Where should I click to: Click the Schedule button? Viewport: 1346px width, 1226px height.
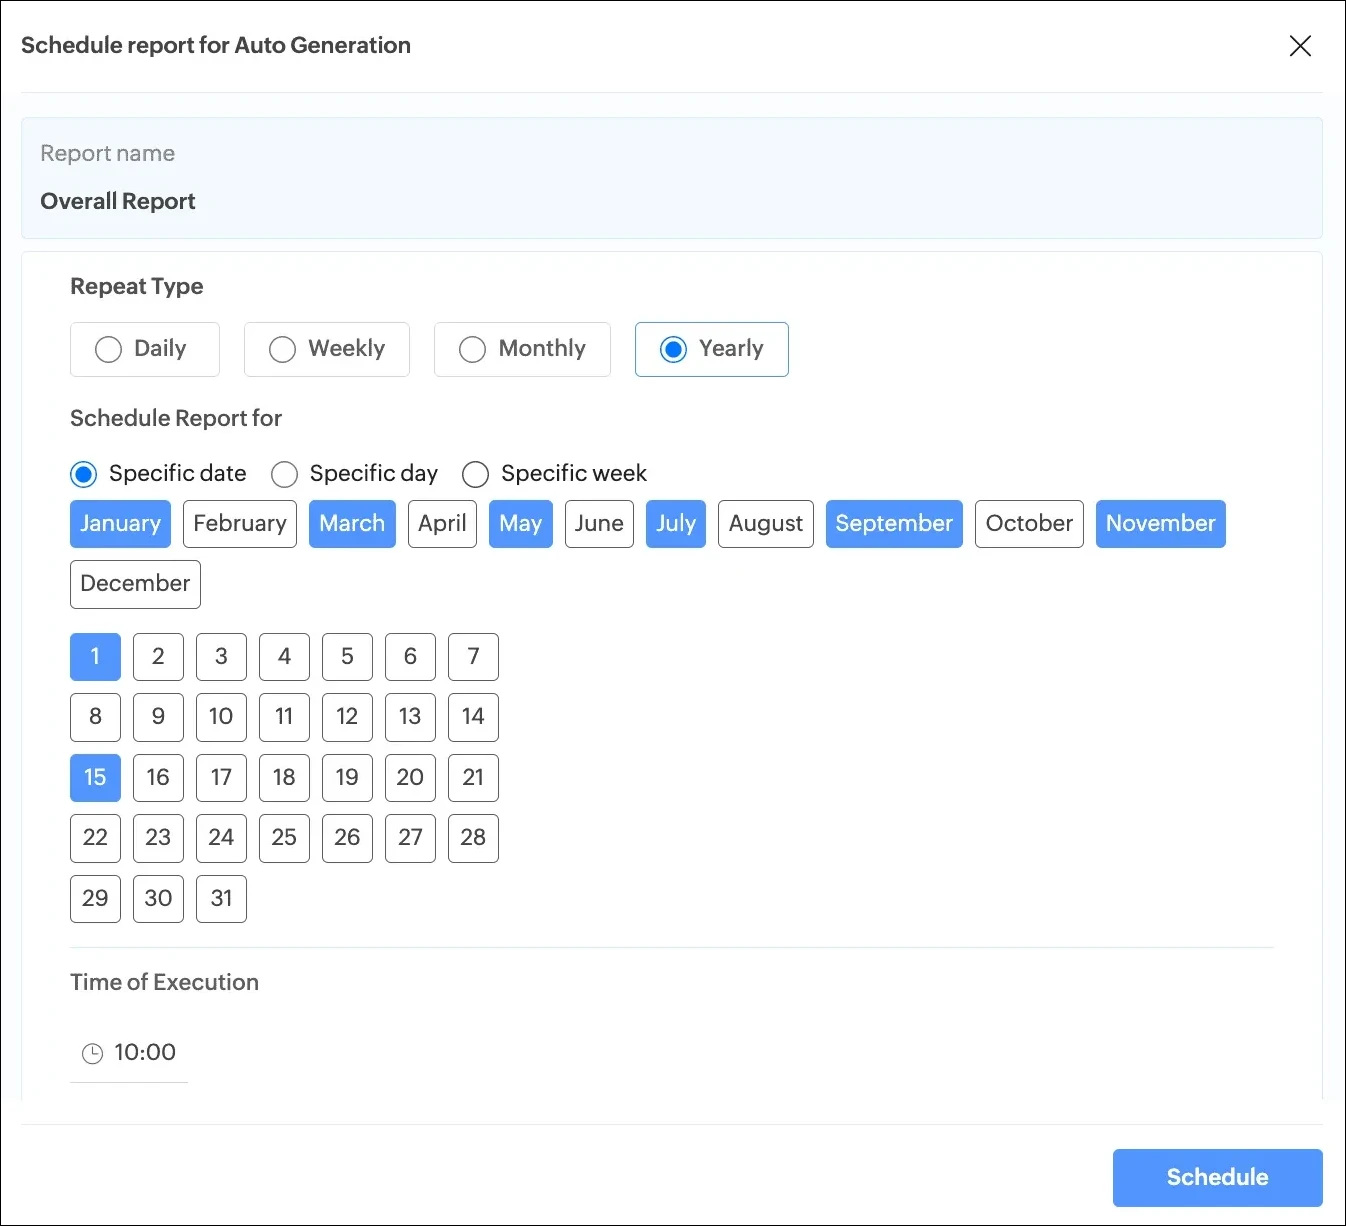1217,1177
